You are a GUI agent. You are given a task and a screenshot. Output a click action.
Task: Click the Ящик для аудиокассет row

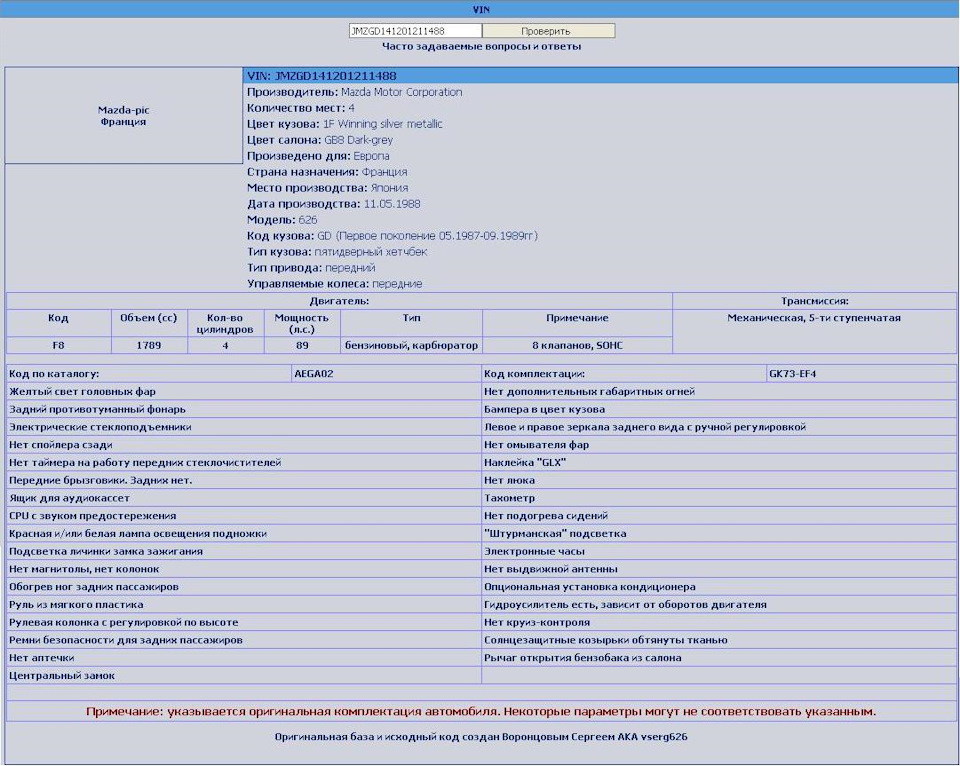coord(244,498)
